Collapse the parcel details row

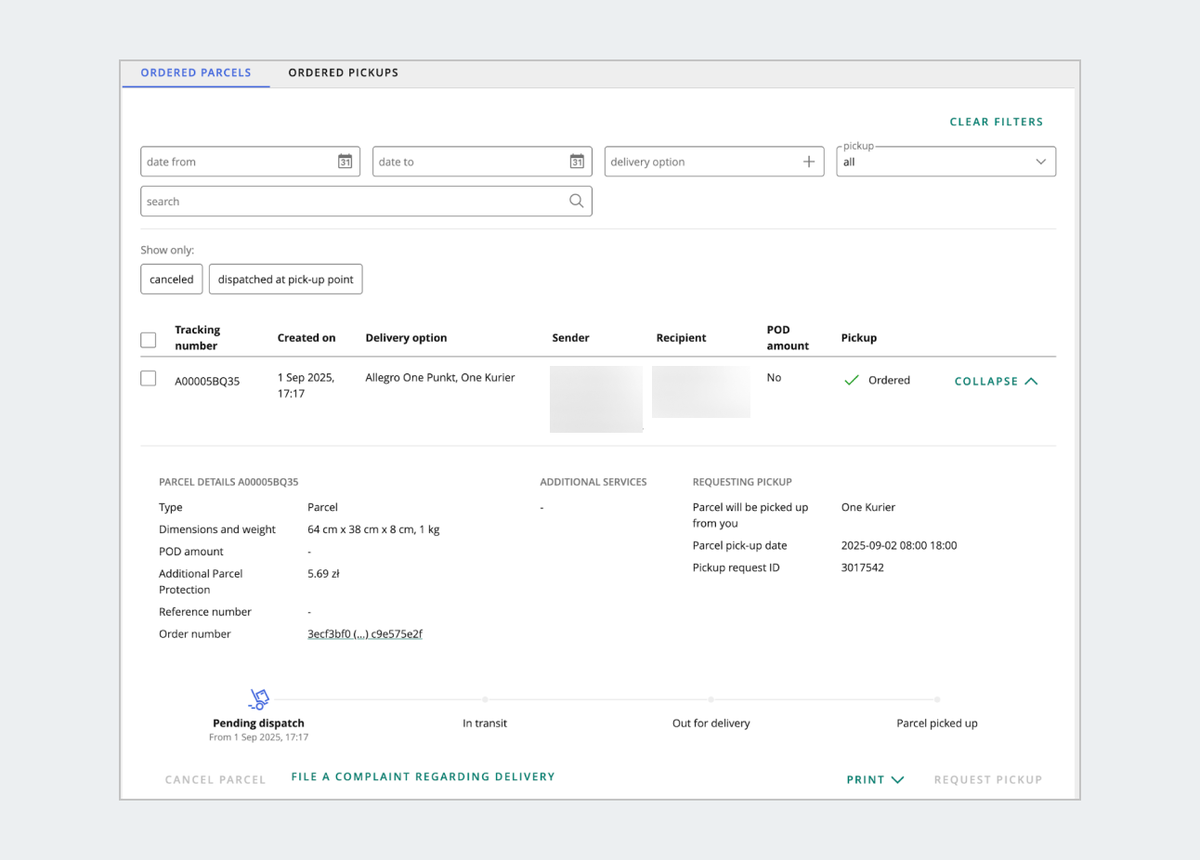tap(996, 381)
